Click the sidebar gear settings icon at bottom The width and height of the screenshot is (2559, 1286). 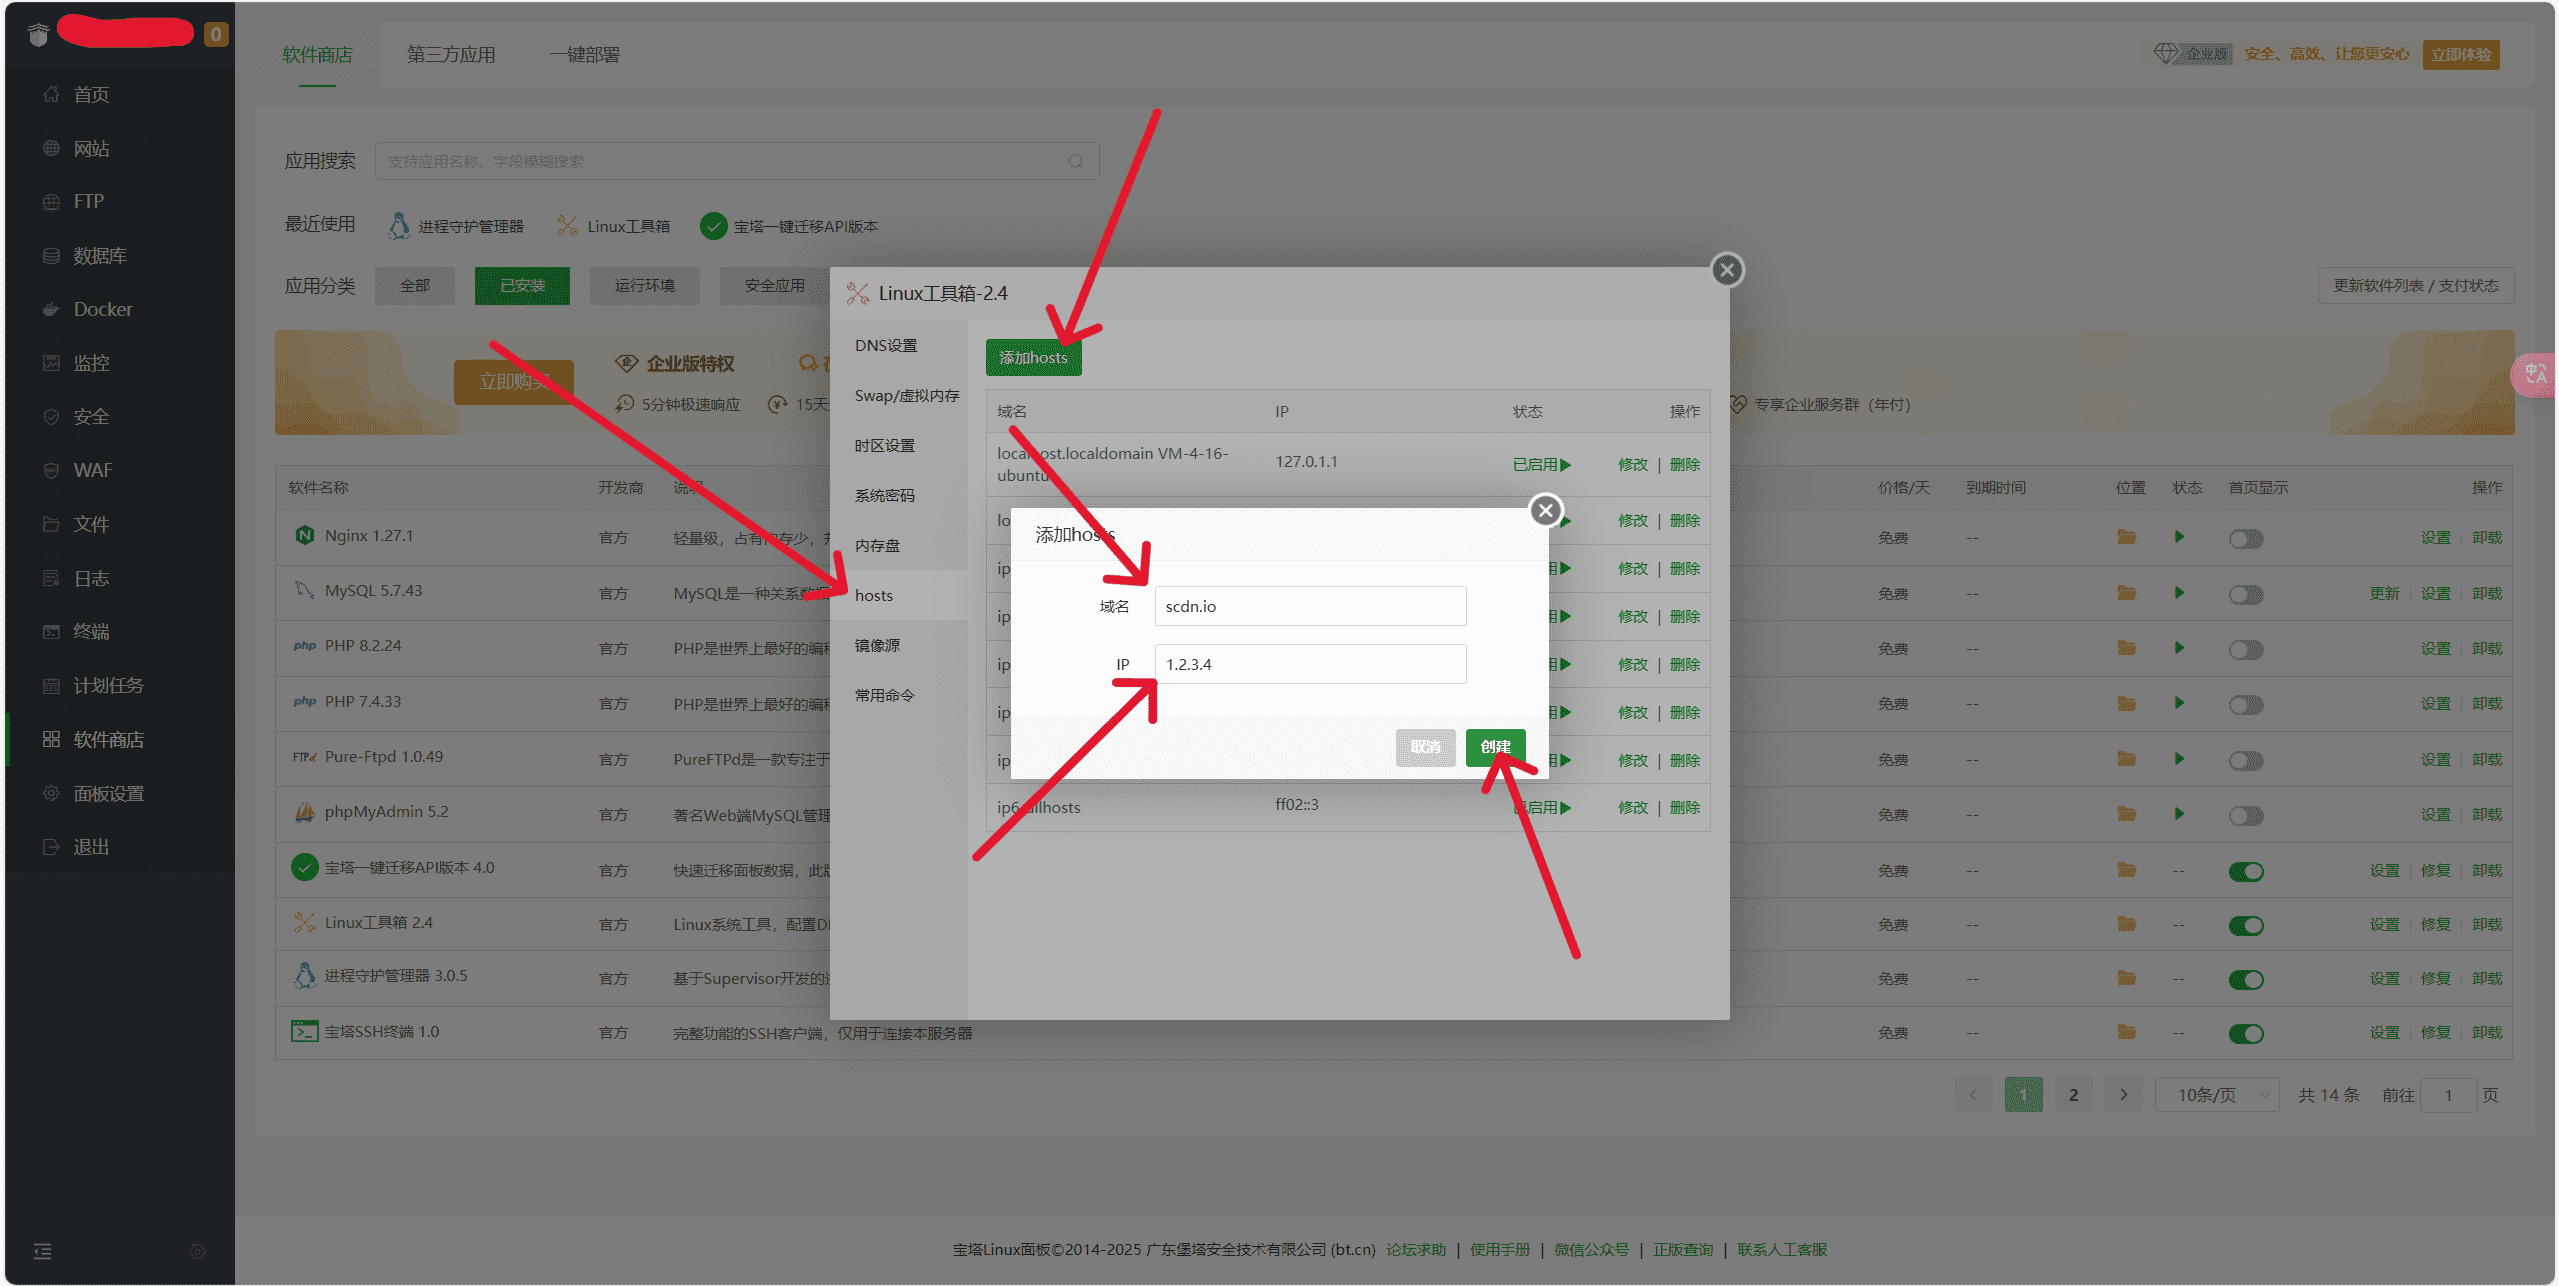pyautogui.click(x=197, y=1251)
